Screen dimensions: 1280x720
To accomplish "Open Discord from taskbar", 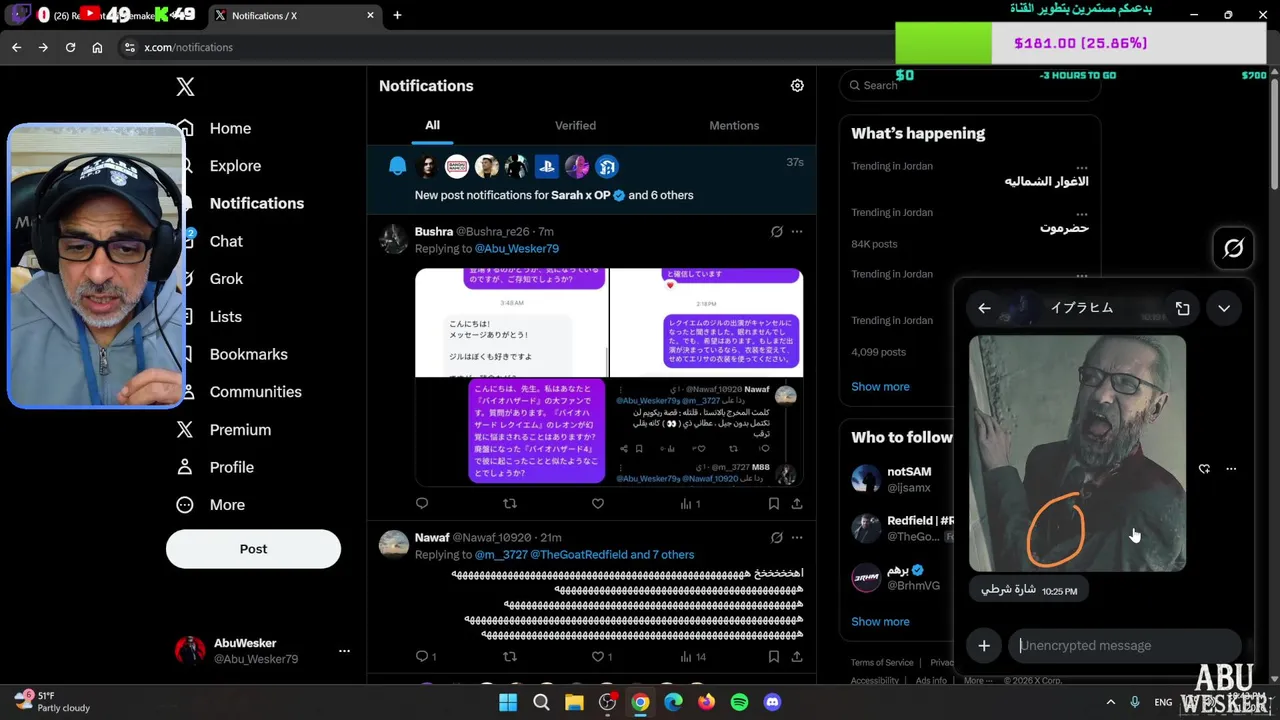I will coord(772,702).
